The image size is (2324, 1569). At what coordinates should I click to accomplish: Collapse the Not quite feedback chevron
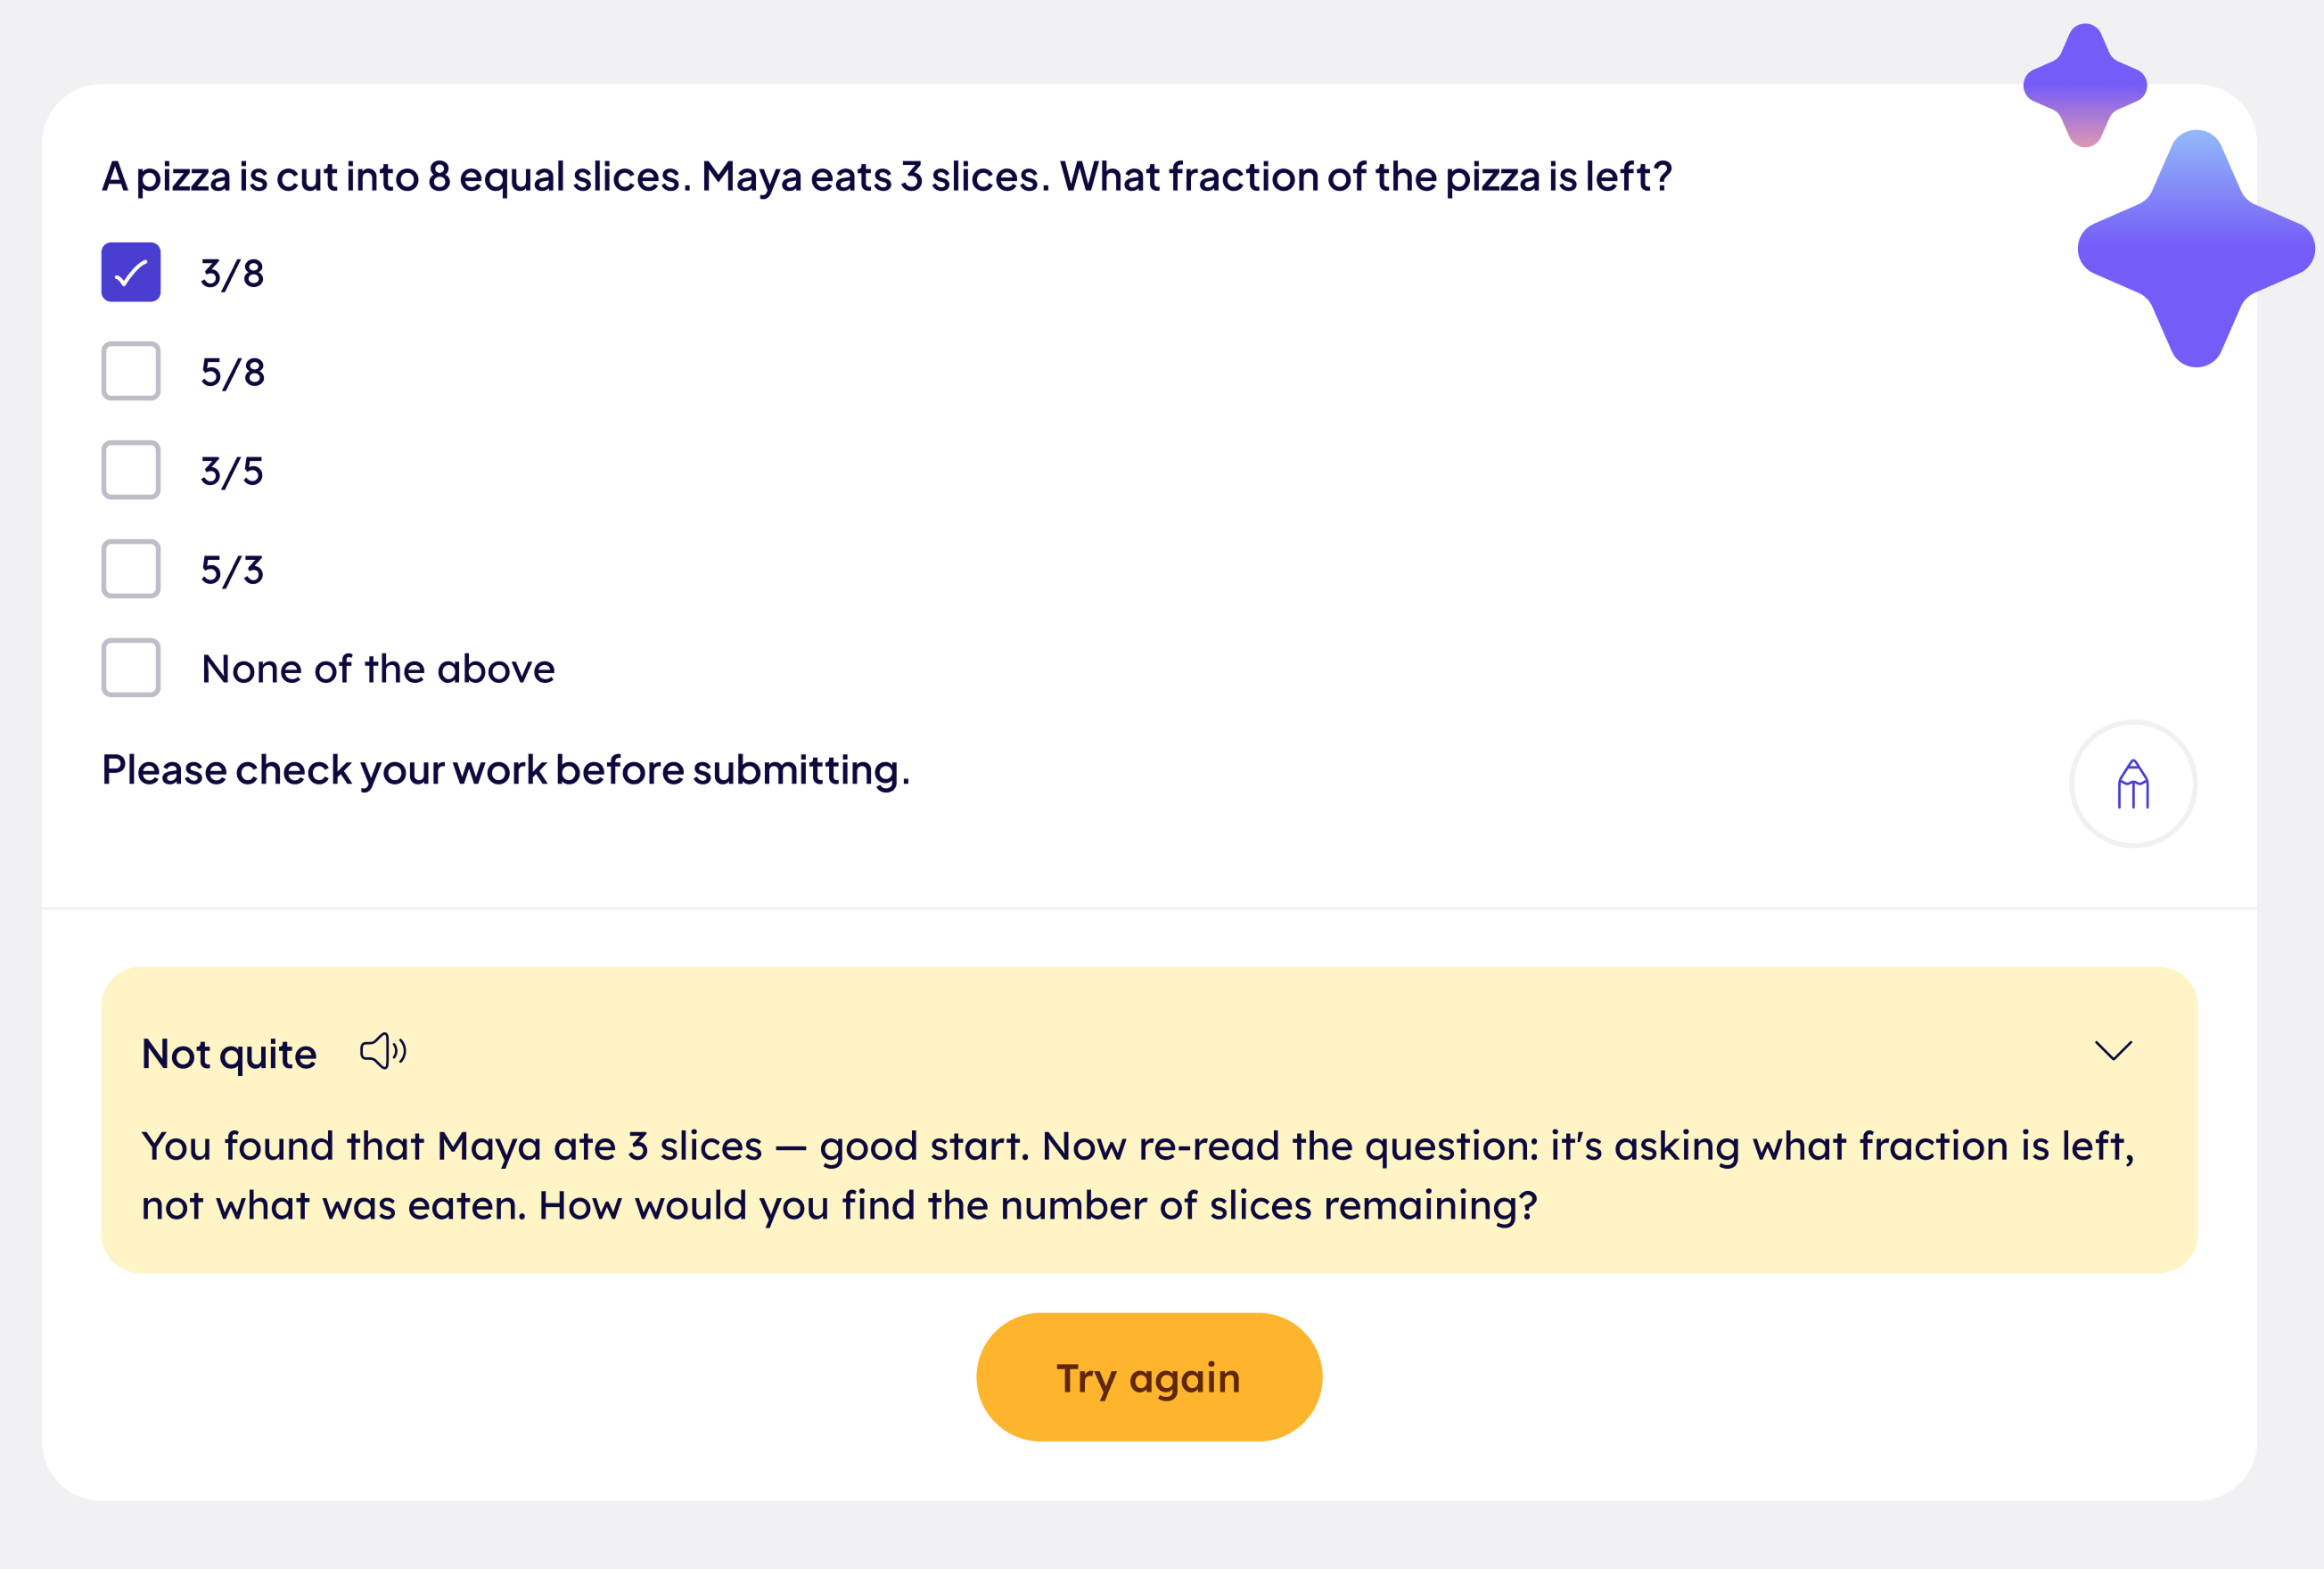tap(2113, 1051)
